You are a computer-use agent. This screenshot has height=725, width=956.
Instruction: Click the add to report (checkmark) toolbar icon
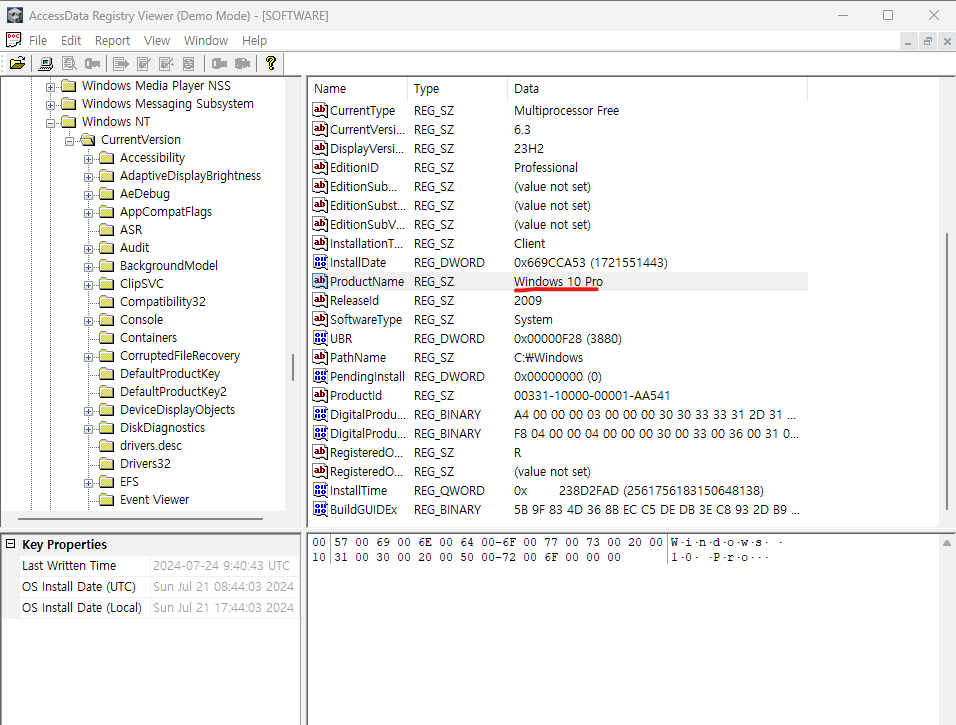(144, 63)
